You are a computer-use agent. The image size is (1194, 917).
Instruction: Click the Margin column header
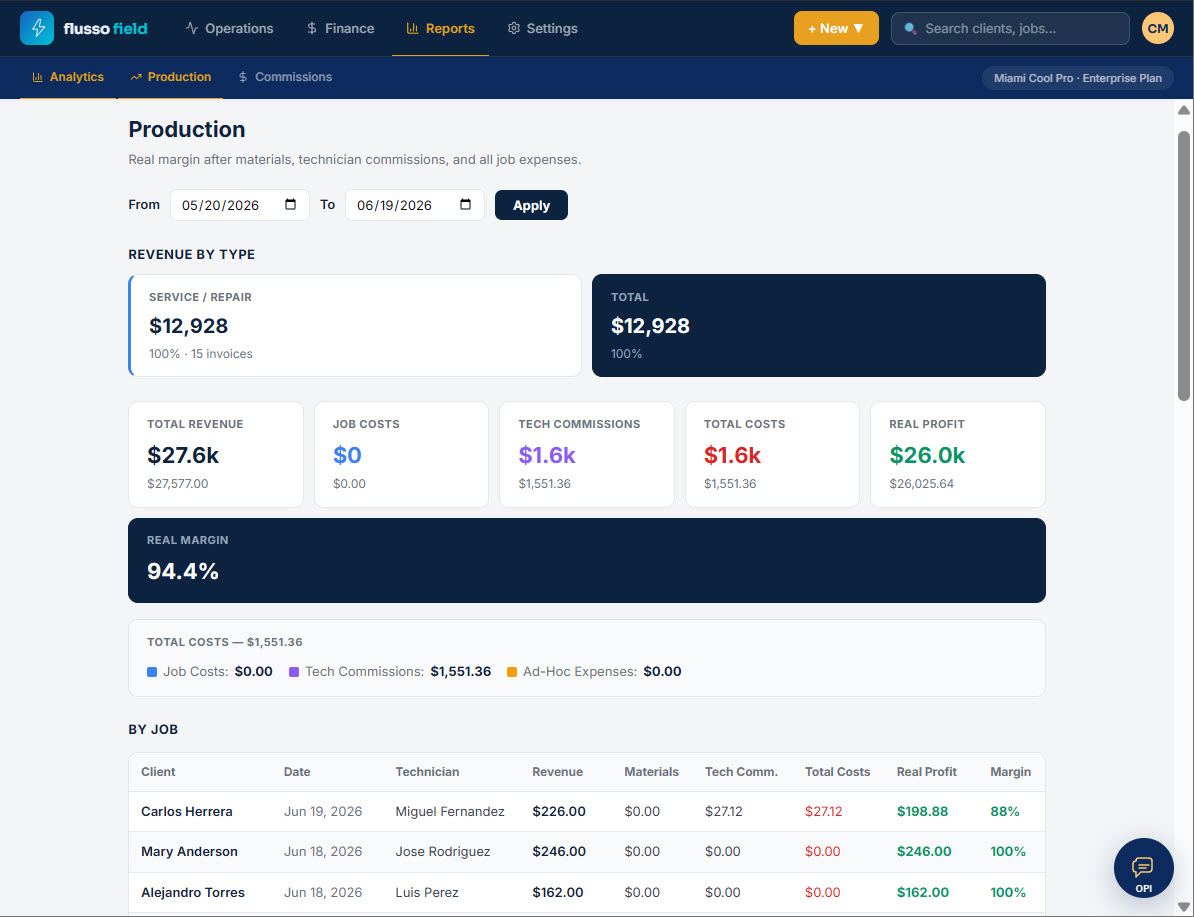pyautogui.click(x=1010, y=772)
